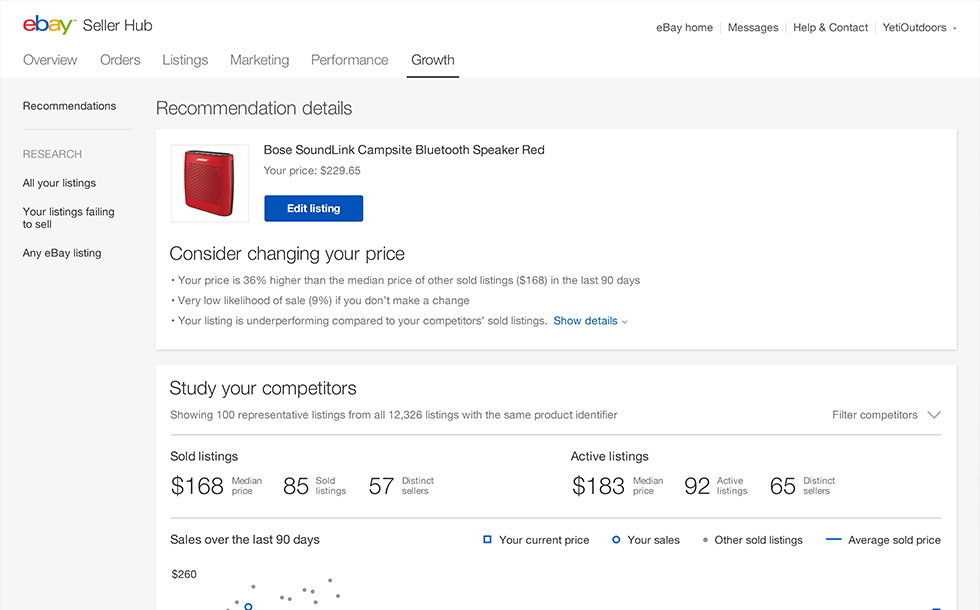
Task: Click the 85 sold listings value
Action: tap(296, 486)
